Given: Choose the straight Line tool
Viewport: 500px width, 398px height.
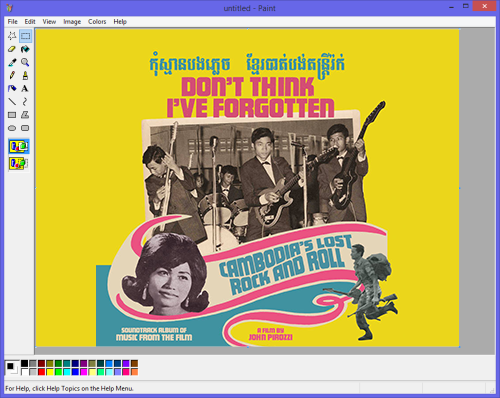Looking at the screenshot, I should pos(12,102).
